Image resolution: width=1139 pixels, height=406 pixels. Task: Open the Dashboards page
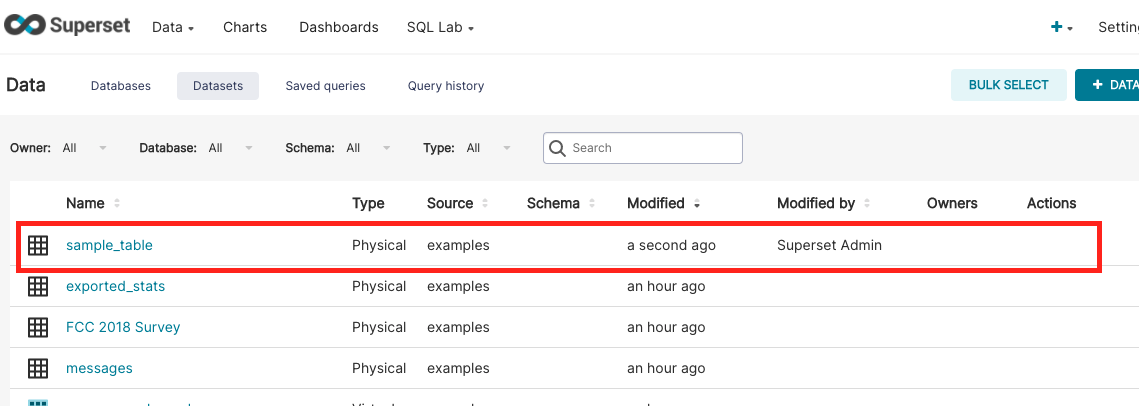[x=339, y=28]
